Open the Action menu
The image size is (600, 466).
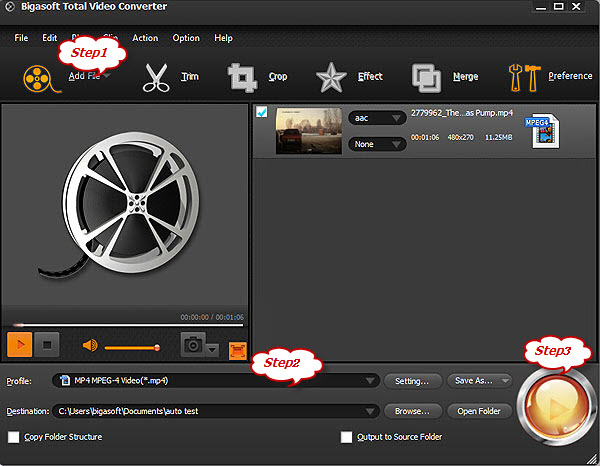[x=145, y=38]
